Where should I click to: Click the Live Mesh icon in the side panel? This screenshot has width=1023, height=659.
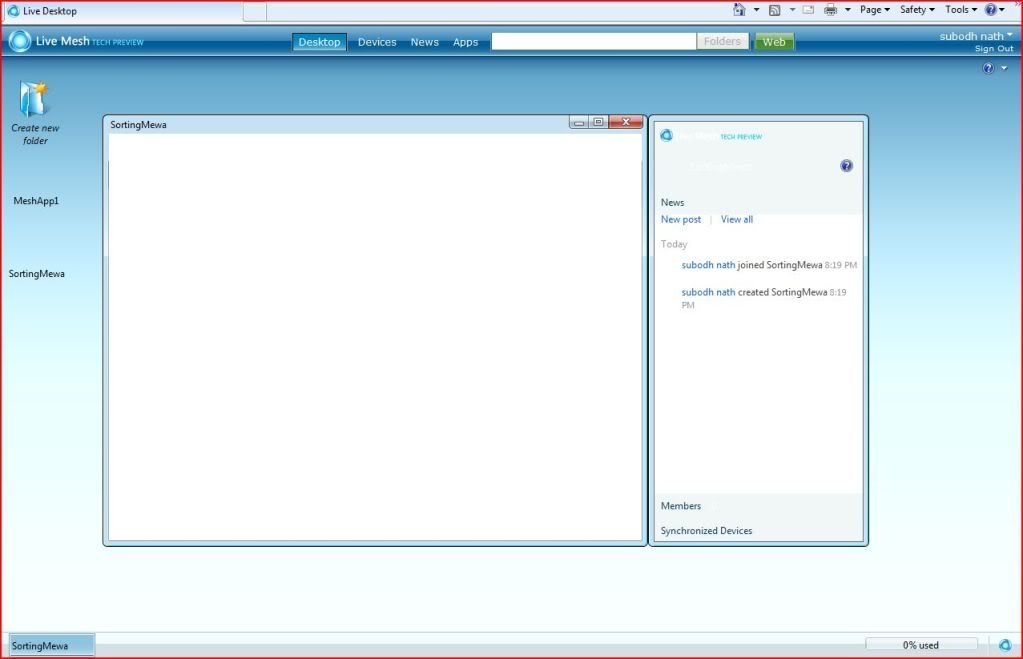pyautogui.click(x=666, y=135)
